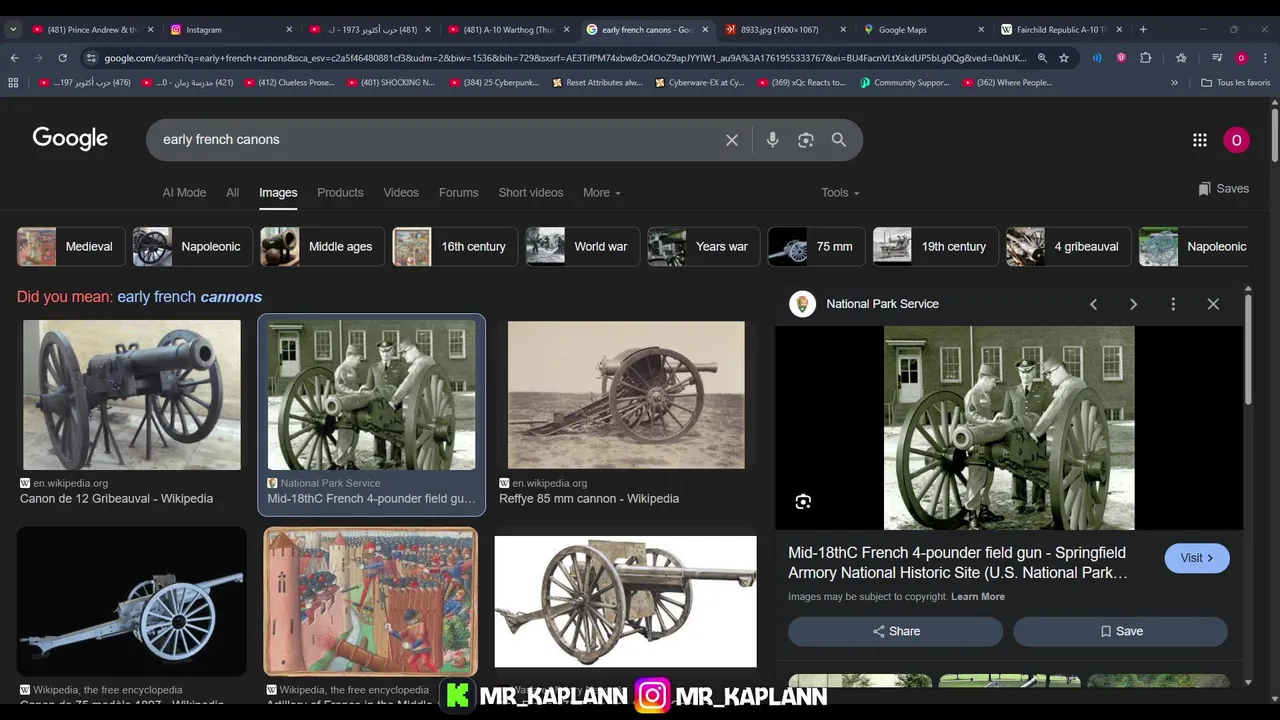Open the Cyberware-EX bookmark
This screenshot has height=720, width=1280.
click(x=700, y=83)
